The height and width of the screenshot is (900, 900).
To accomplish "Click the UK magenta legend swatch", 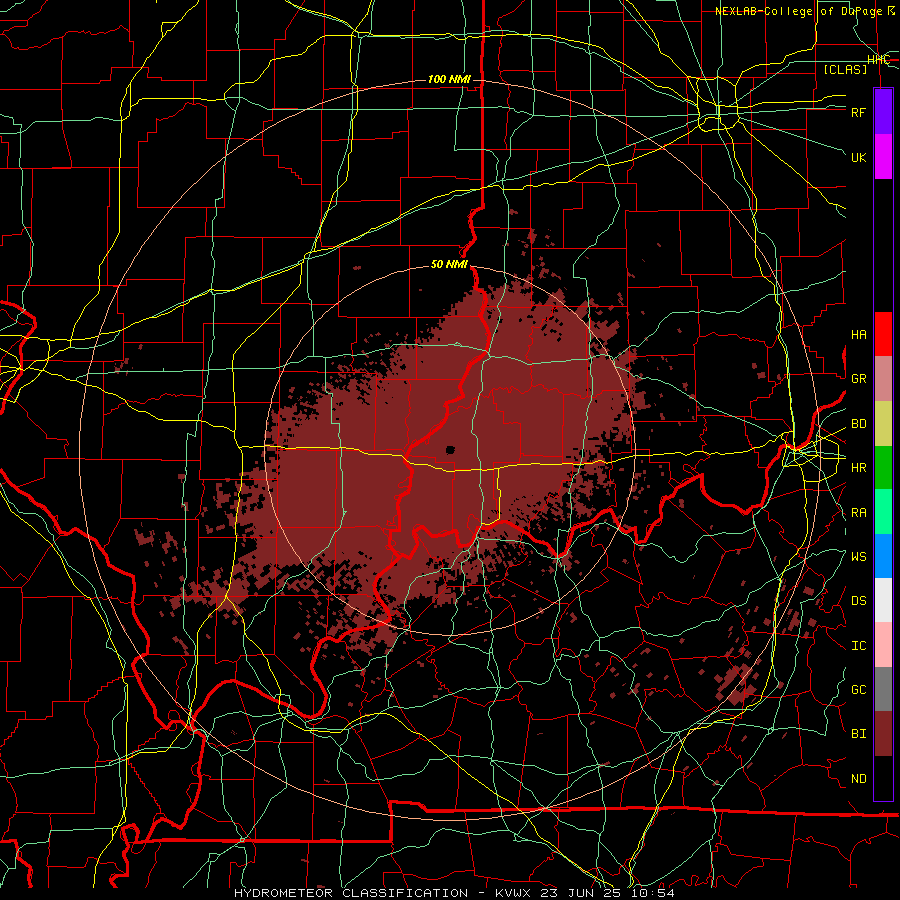I will (x=883, y=157).
